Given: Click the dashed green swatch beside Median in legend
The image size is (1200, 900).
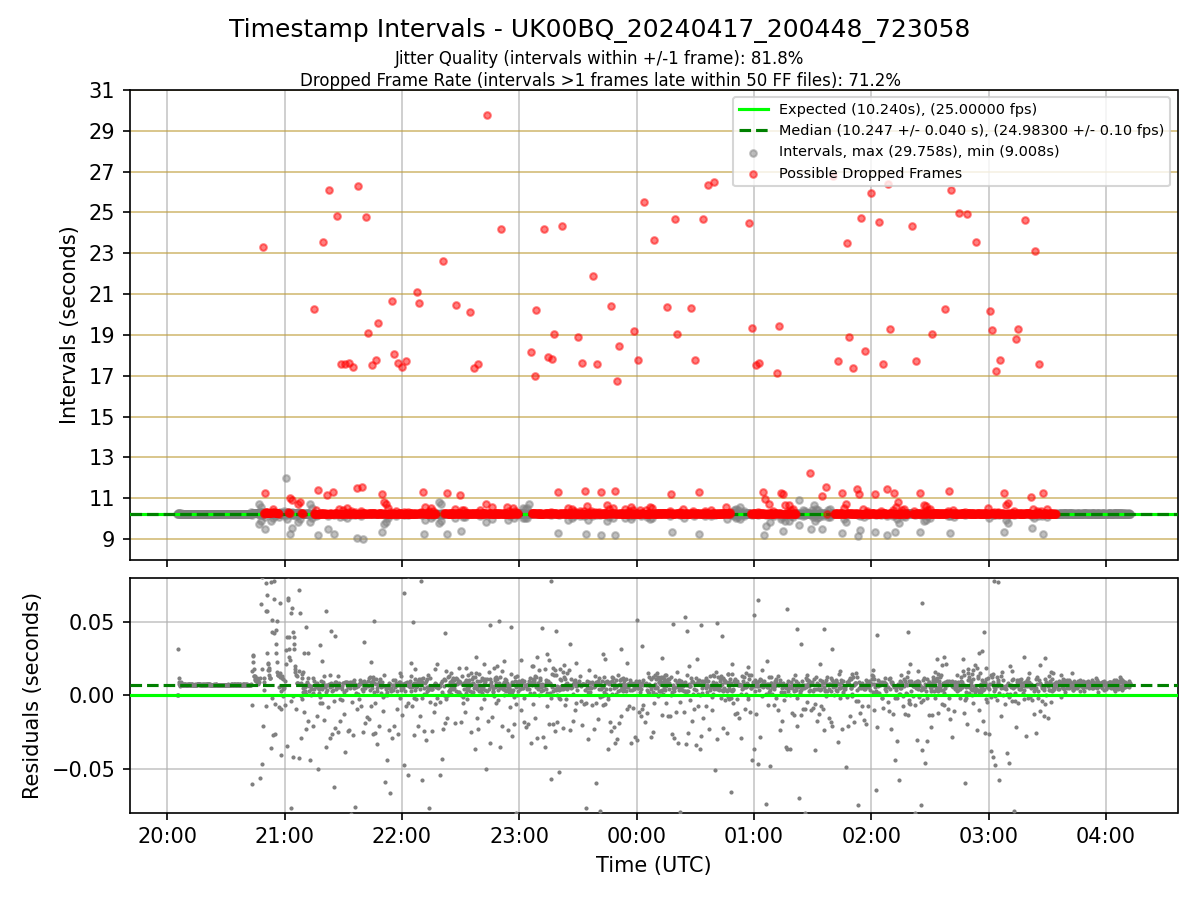Looking at the screenshot, I should [x=753, y=130].
